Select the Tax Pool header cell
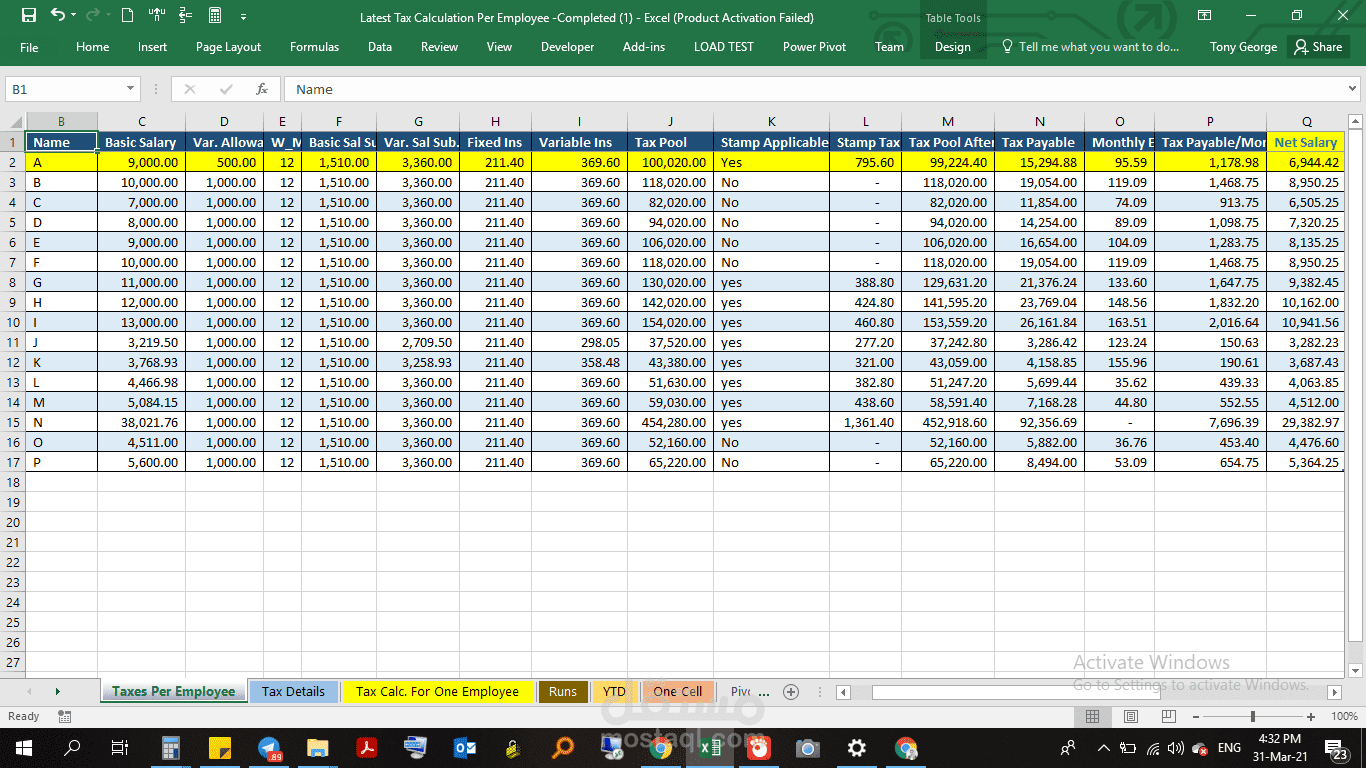The height and width of the screenshot is (768, 1366). coord(670,142)
